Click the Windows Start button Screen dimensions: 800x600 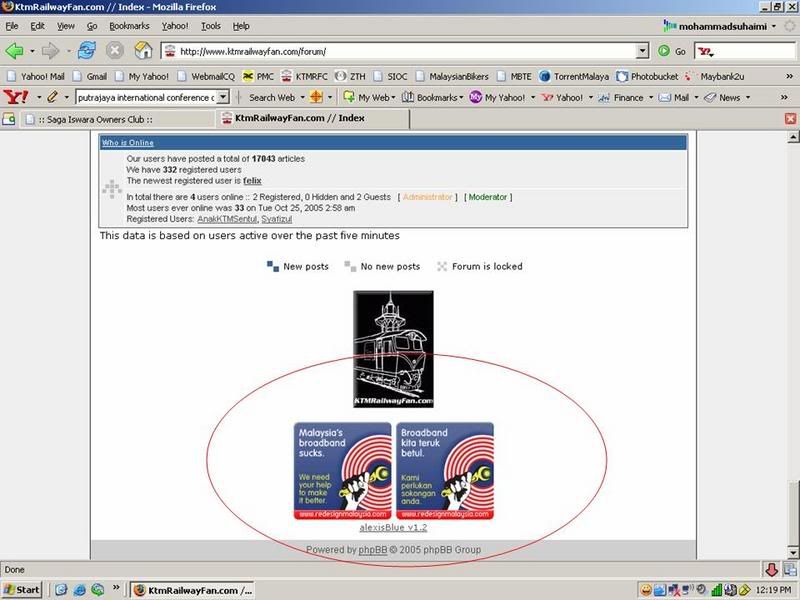coord(21,590)
